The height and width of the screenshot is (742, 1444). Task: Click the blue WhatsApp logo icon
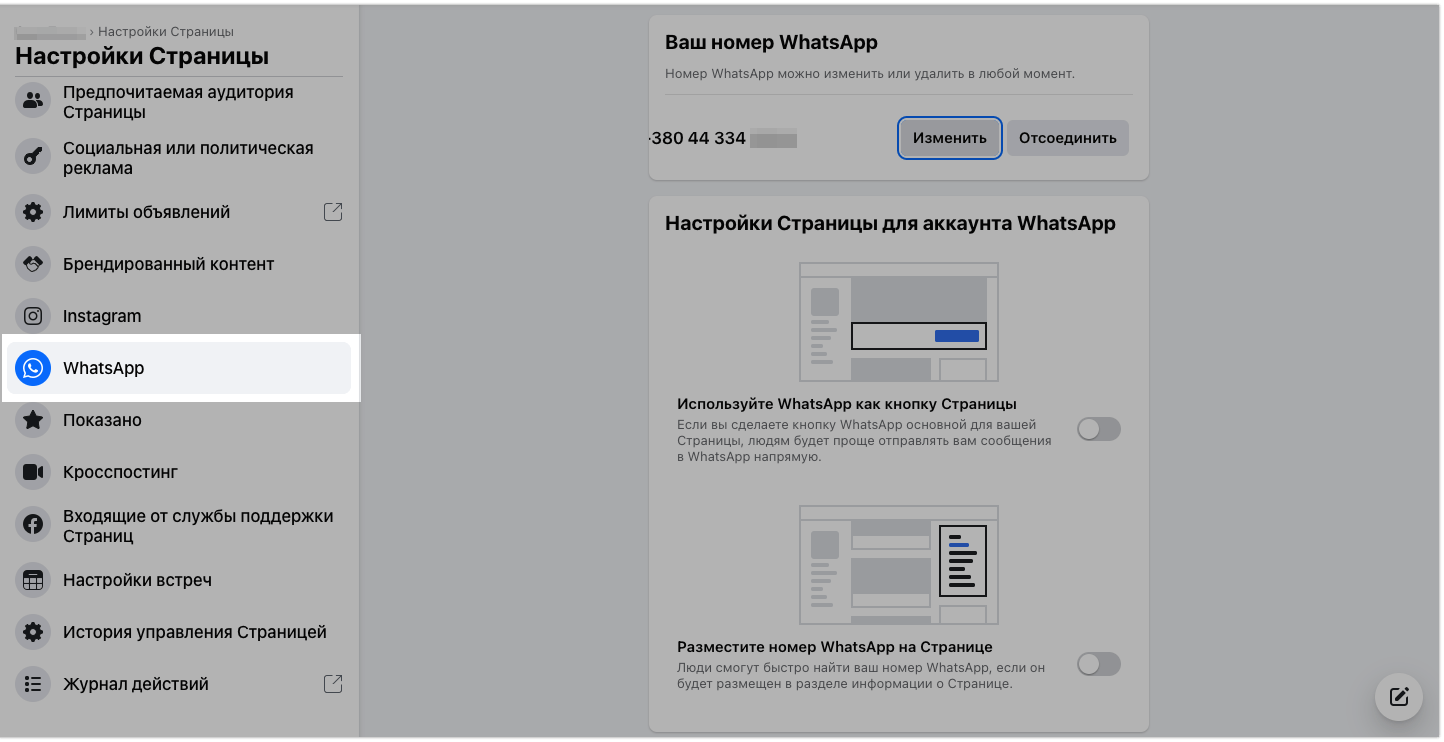(x=33, y=368)
